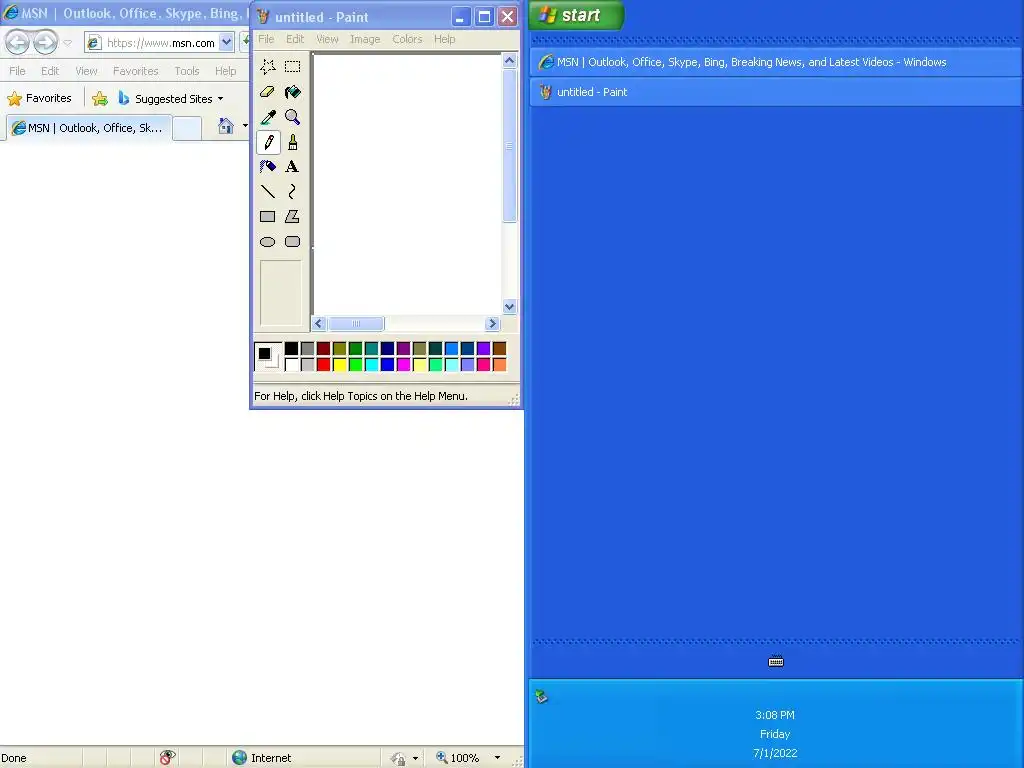
Task: Click the Paint horizontal scroll right arrow
Action: pos(492,323)
